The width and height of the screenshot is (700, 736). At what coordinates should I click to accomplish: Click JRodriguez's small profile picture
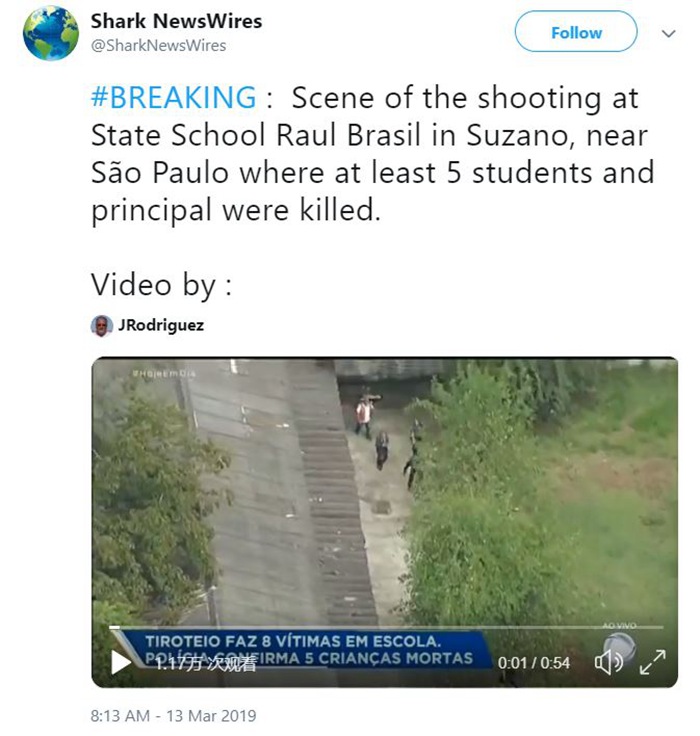pos(101,325)
